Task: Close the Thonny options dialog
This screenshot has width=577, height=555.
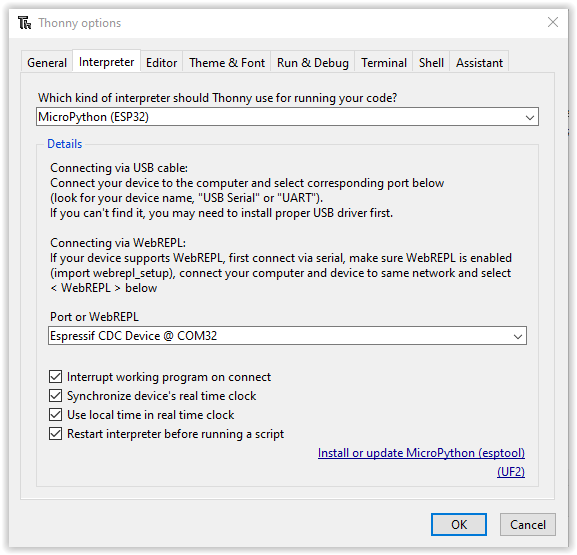Action: (x=553, y=22)
